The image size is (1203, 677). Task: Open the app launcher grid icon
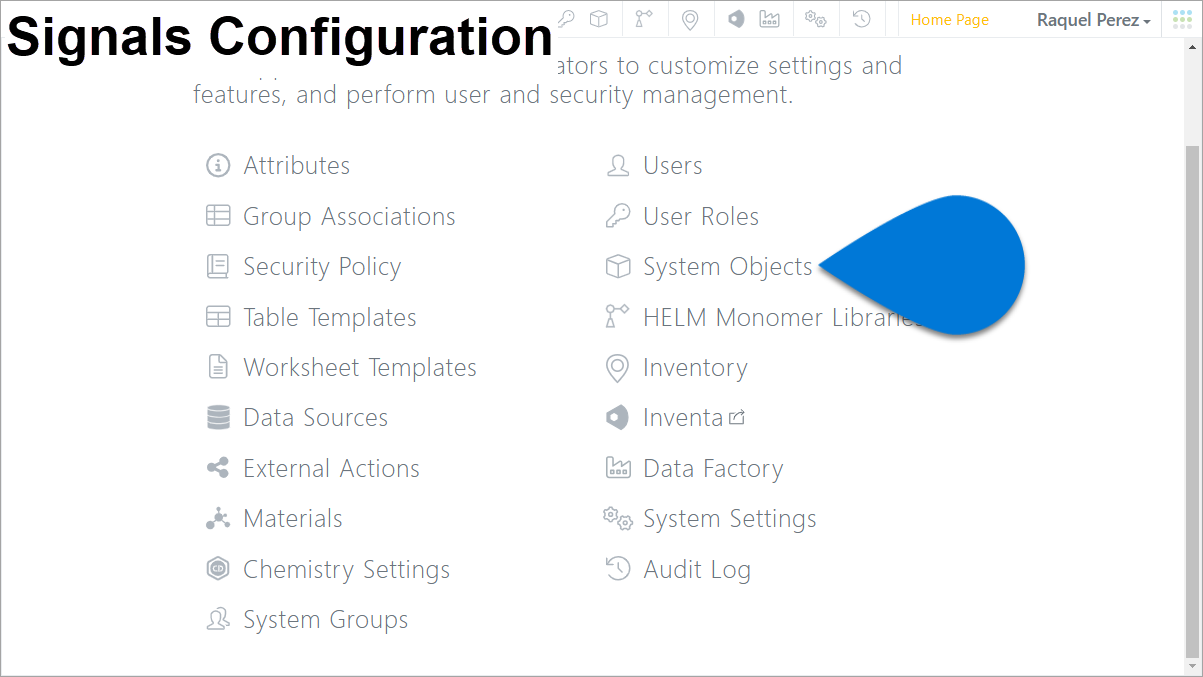click(1182, 19)
